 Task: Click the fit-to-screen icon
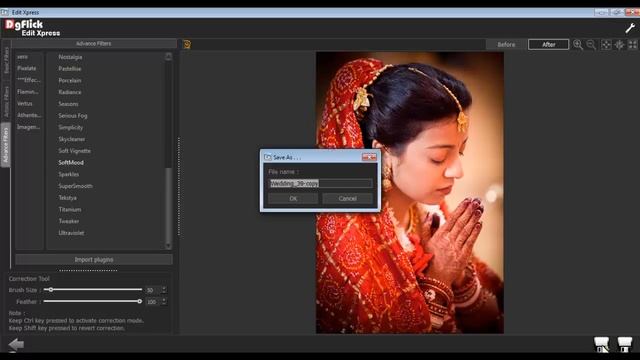click(606, 44)
